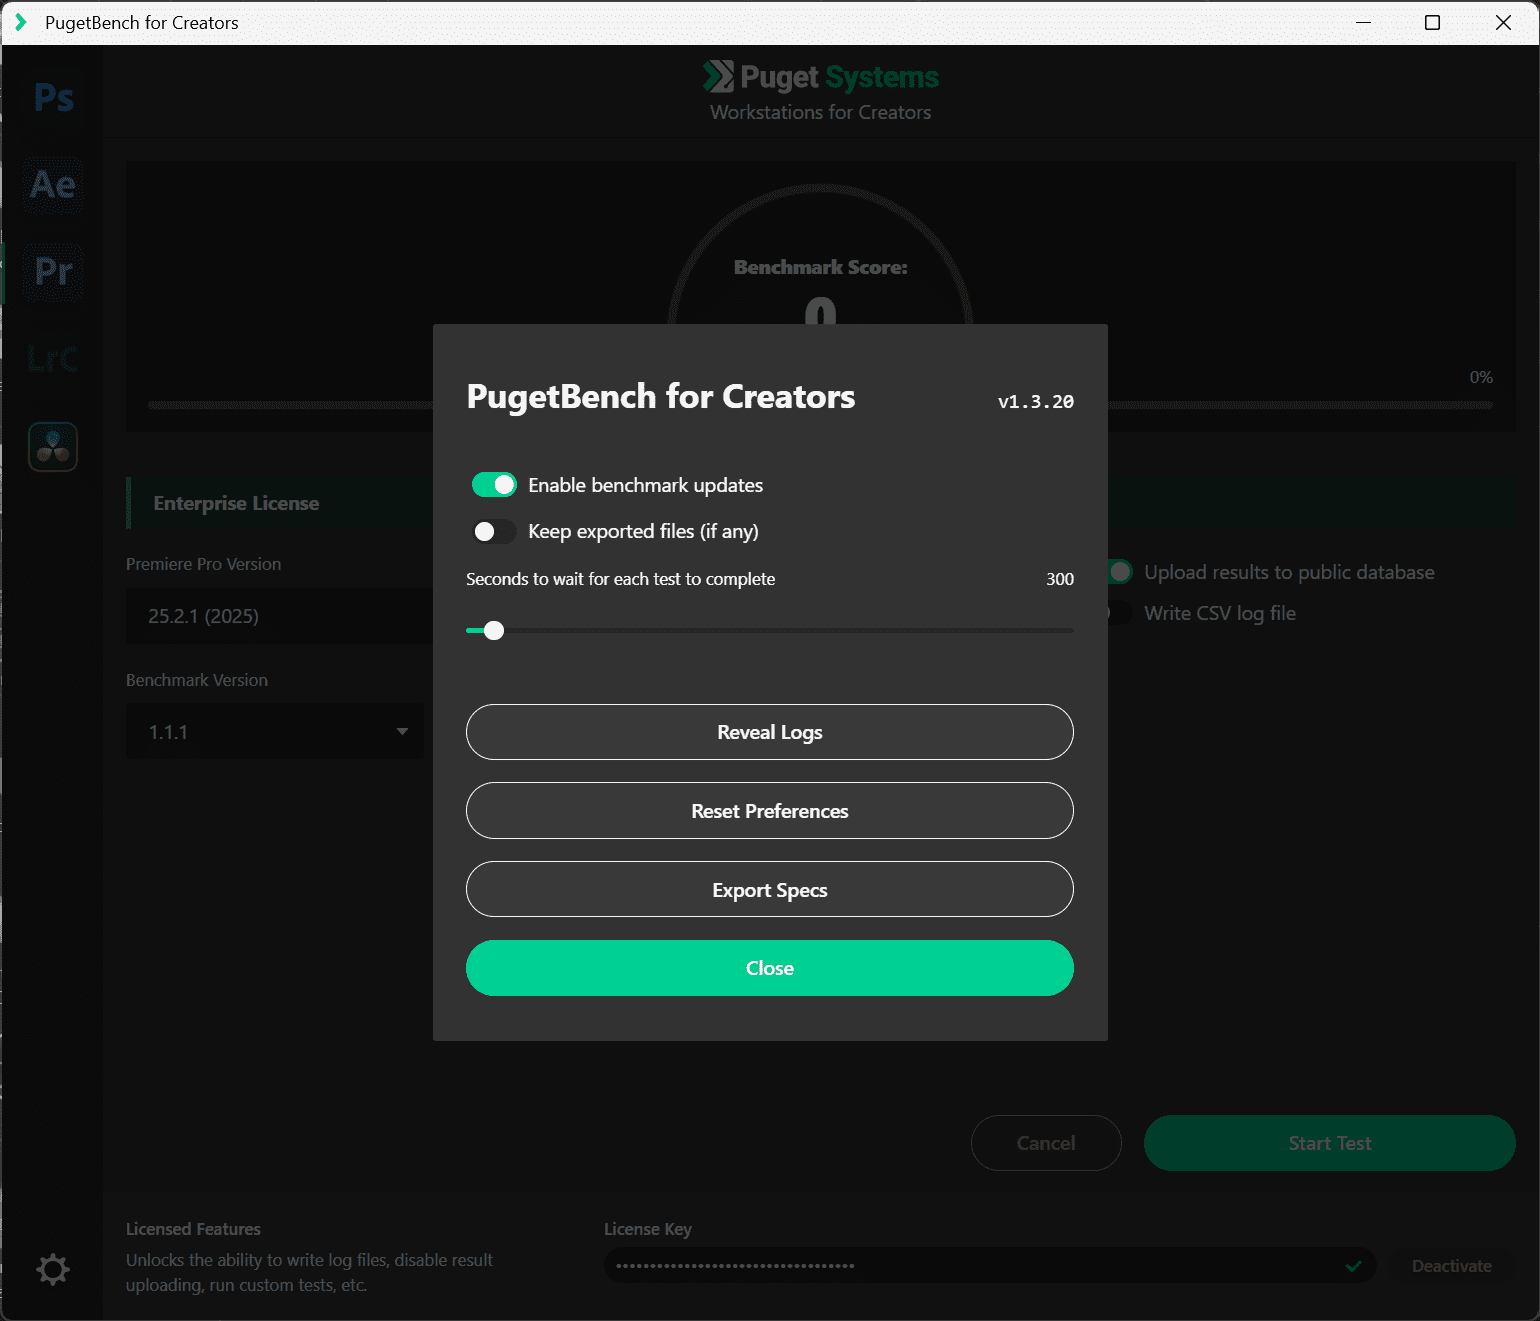Disable the Enable benchmark updates toggle
The image size is (1540, 1321).
point(494,485)
